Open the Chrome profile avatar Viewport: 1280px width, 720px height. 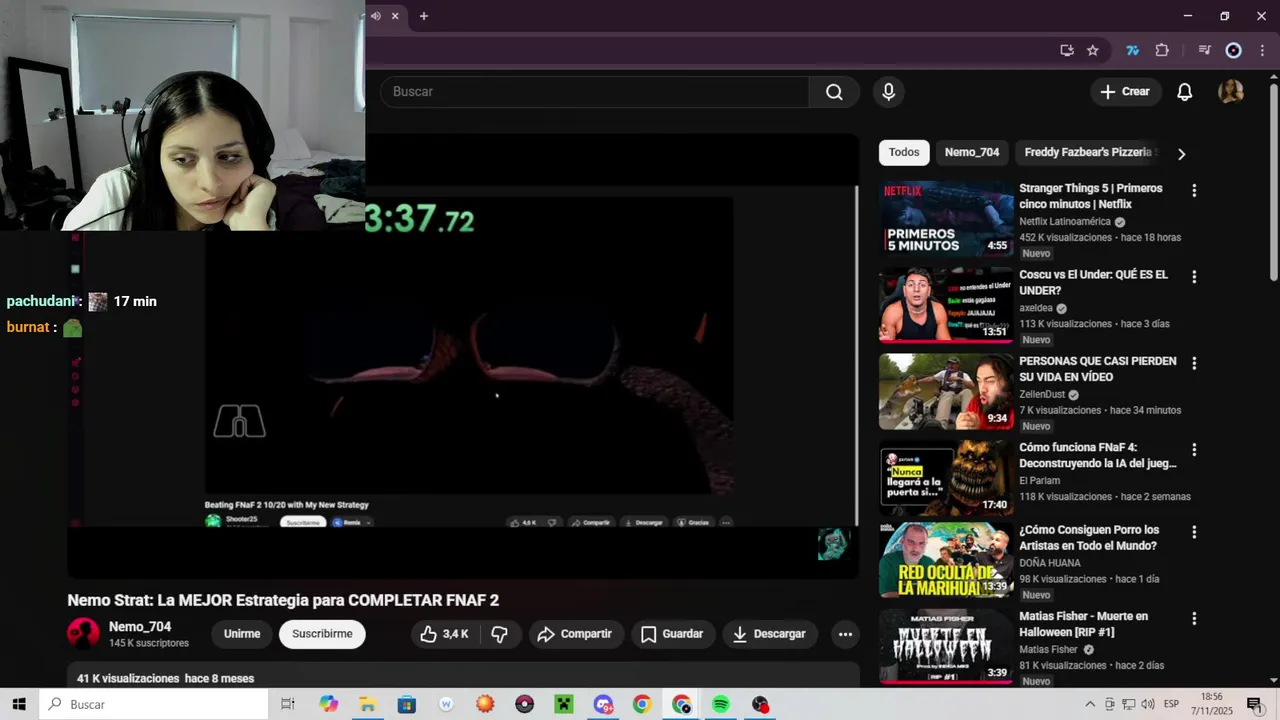point(1233,50)
